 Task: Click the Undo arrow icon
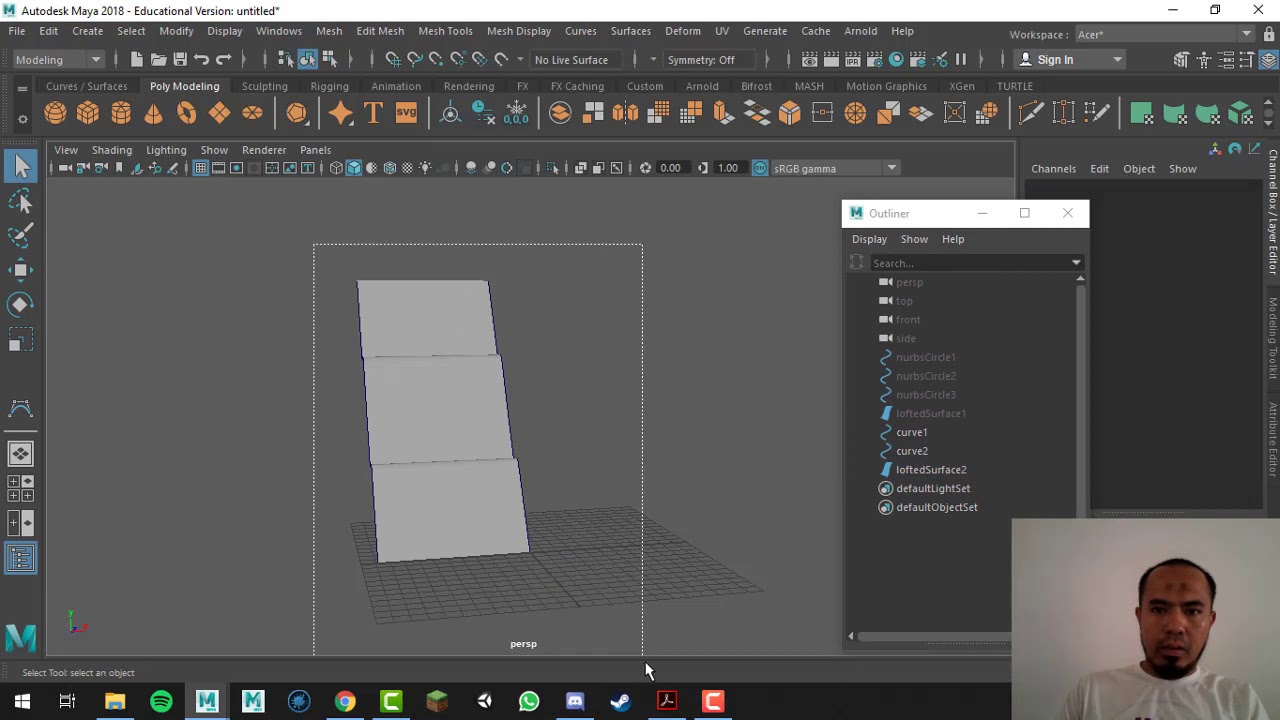pyautogui.click(x=201, y=60)
